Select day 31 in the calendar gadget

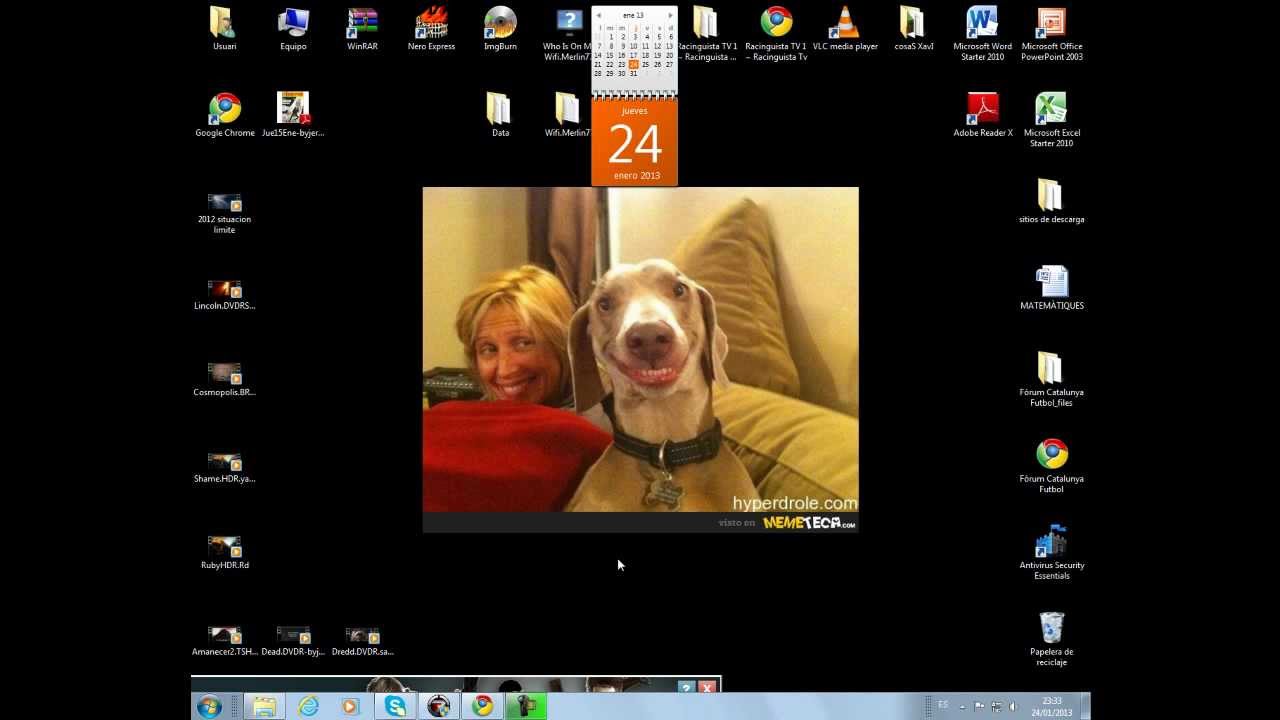pyautogui.click(x=633, y=73)
